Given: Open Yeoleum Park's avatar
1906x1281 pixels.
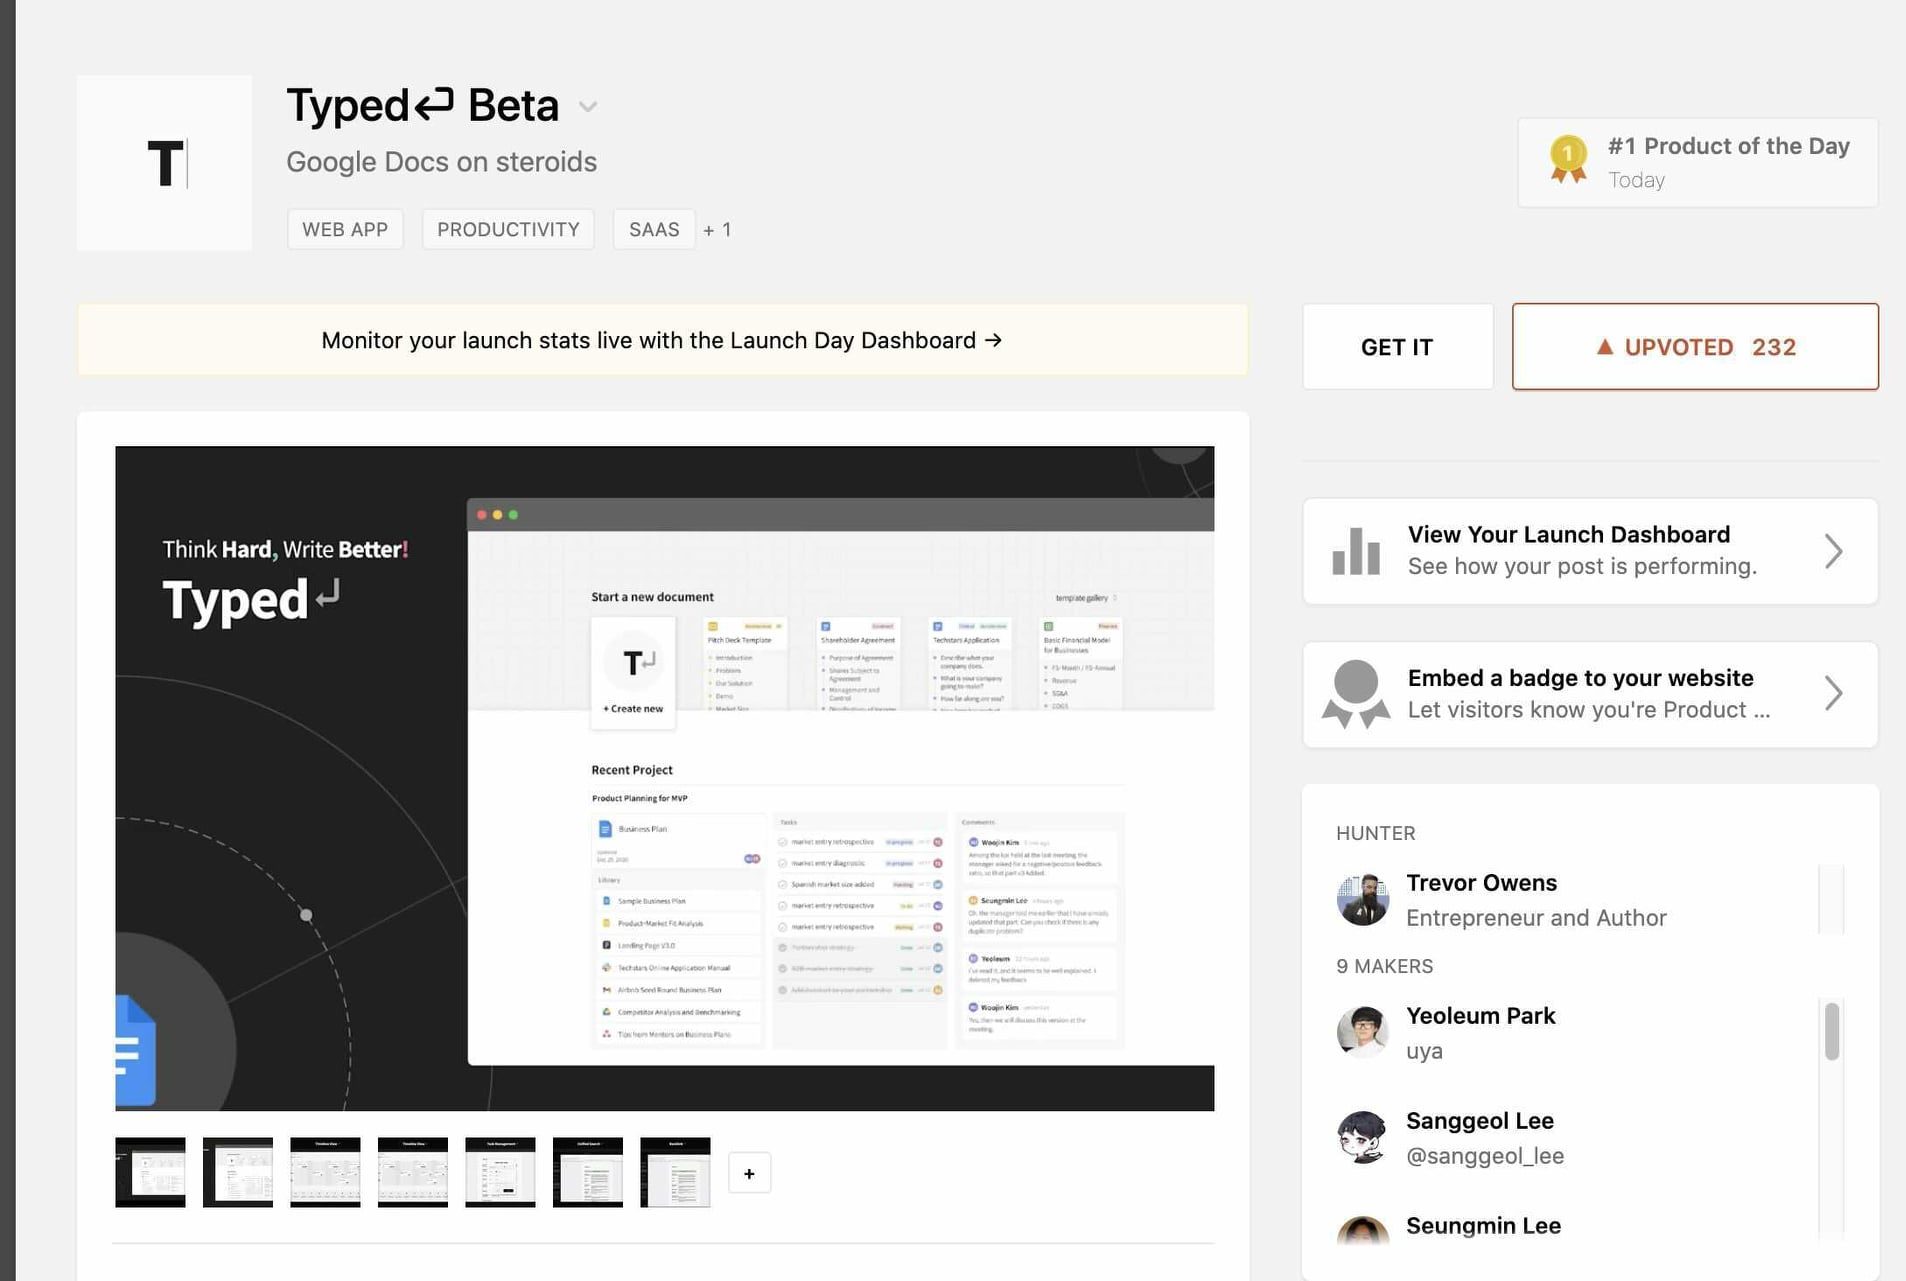Looking at the screenshot, I should (1362, 1032).
